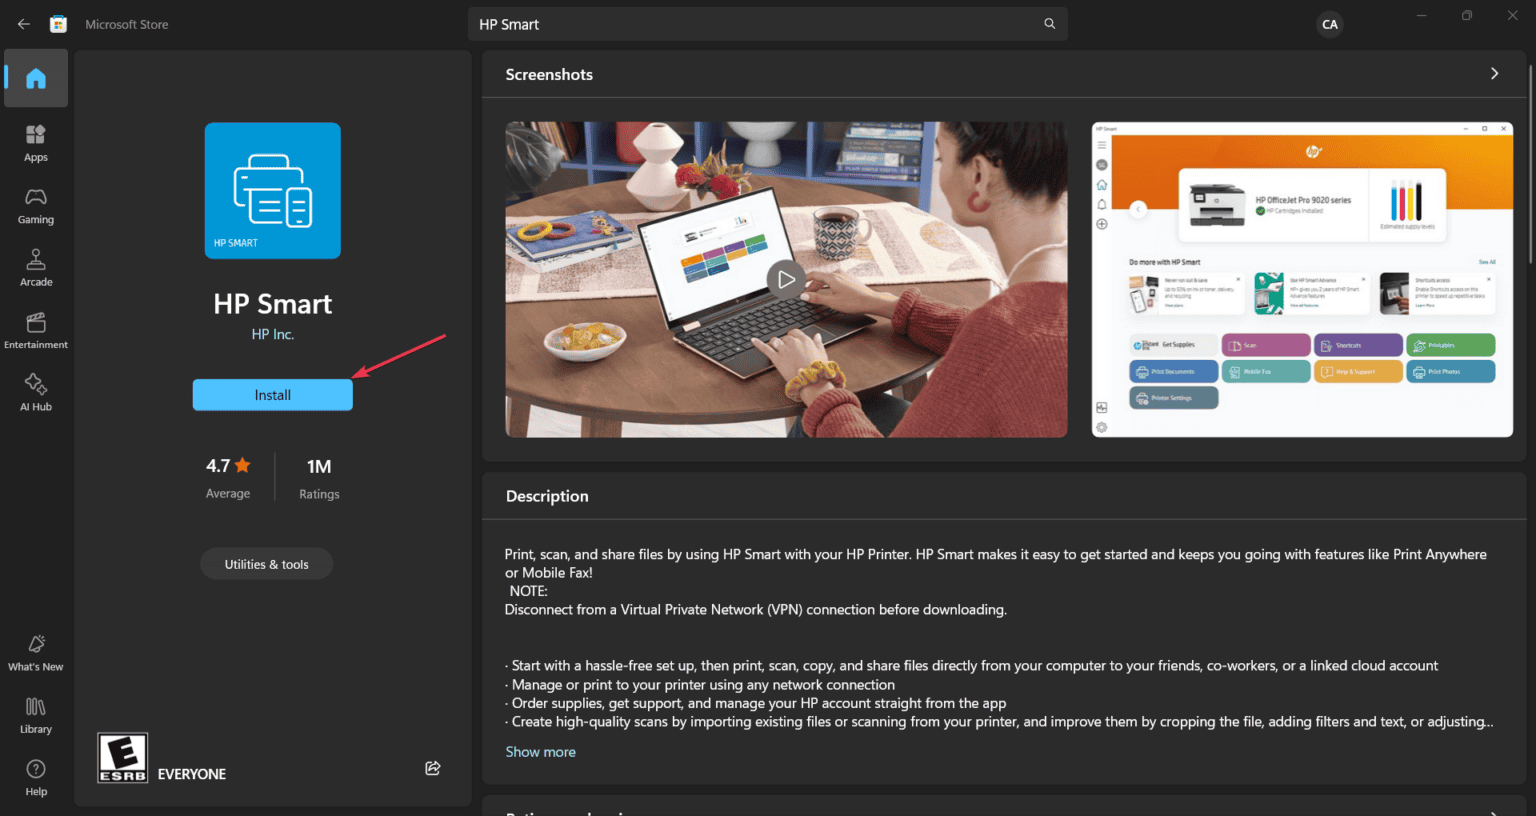The height and width of the screenshot is (816, 1536).
Task: Open the Home page in sidebar
Action: pos(36,78)
